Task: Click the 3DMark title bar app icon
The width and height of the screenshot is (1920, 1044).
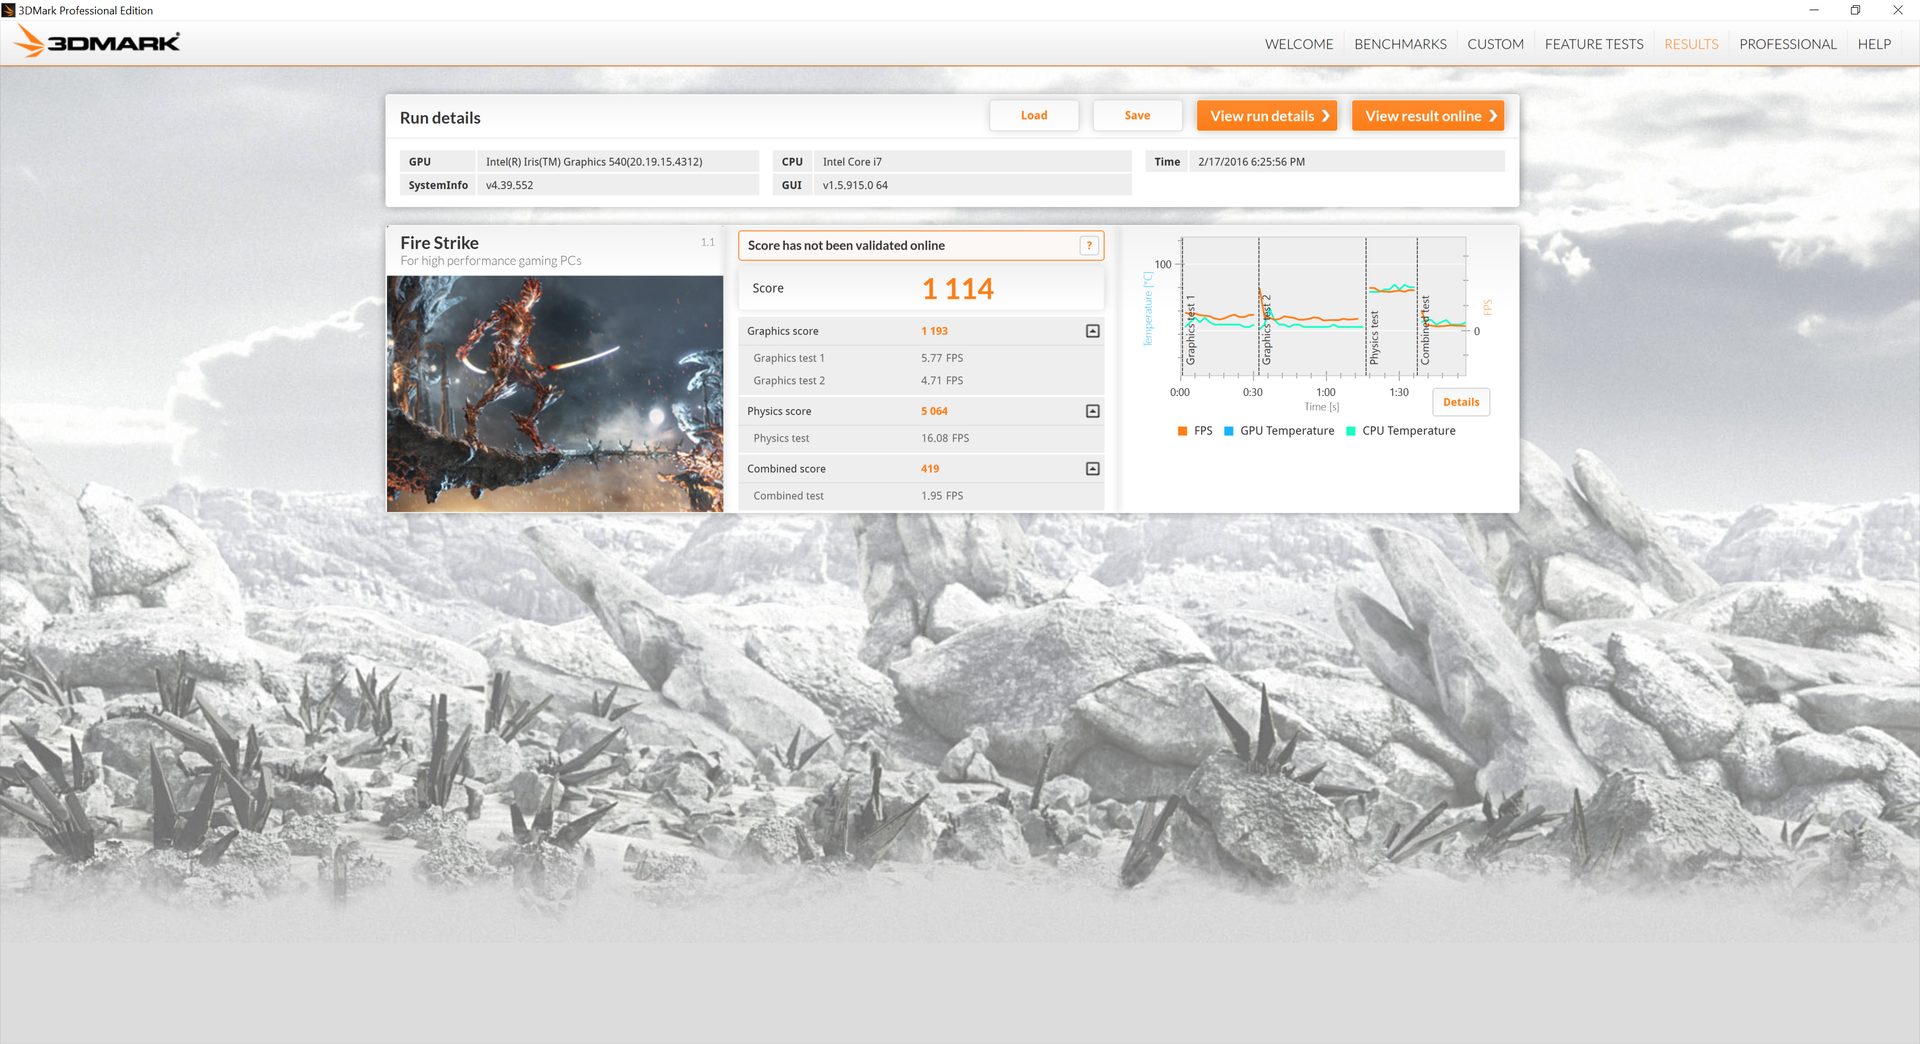Action: pos(9,10)
